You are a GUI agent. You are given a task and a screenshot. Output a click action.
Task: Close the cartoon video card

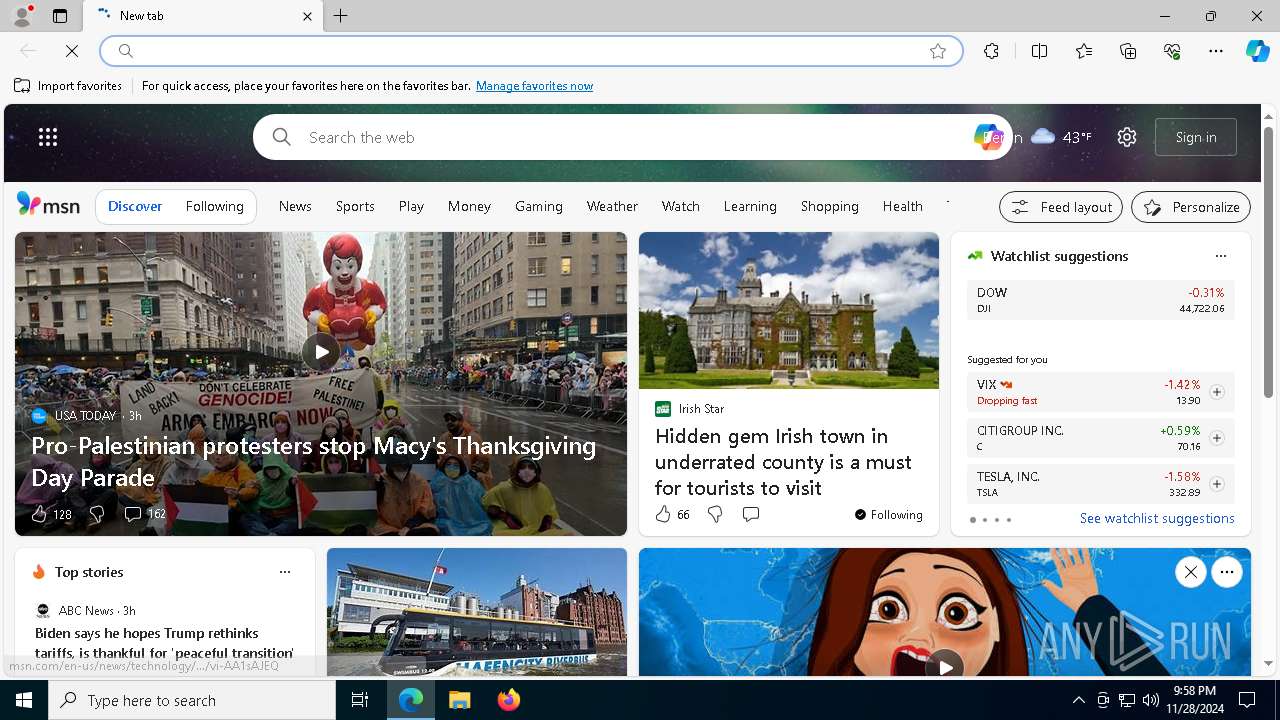tap(1190, 572)
